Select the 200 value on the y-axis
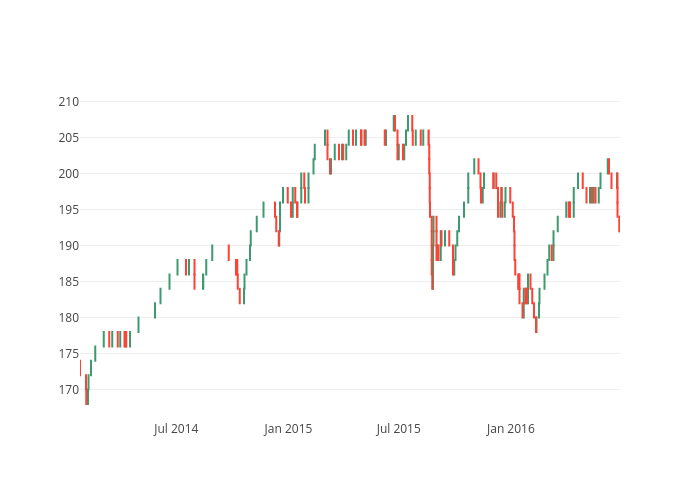The width and height of the screenshot is (700, 500). [68, 174]
